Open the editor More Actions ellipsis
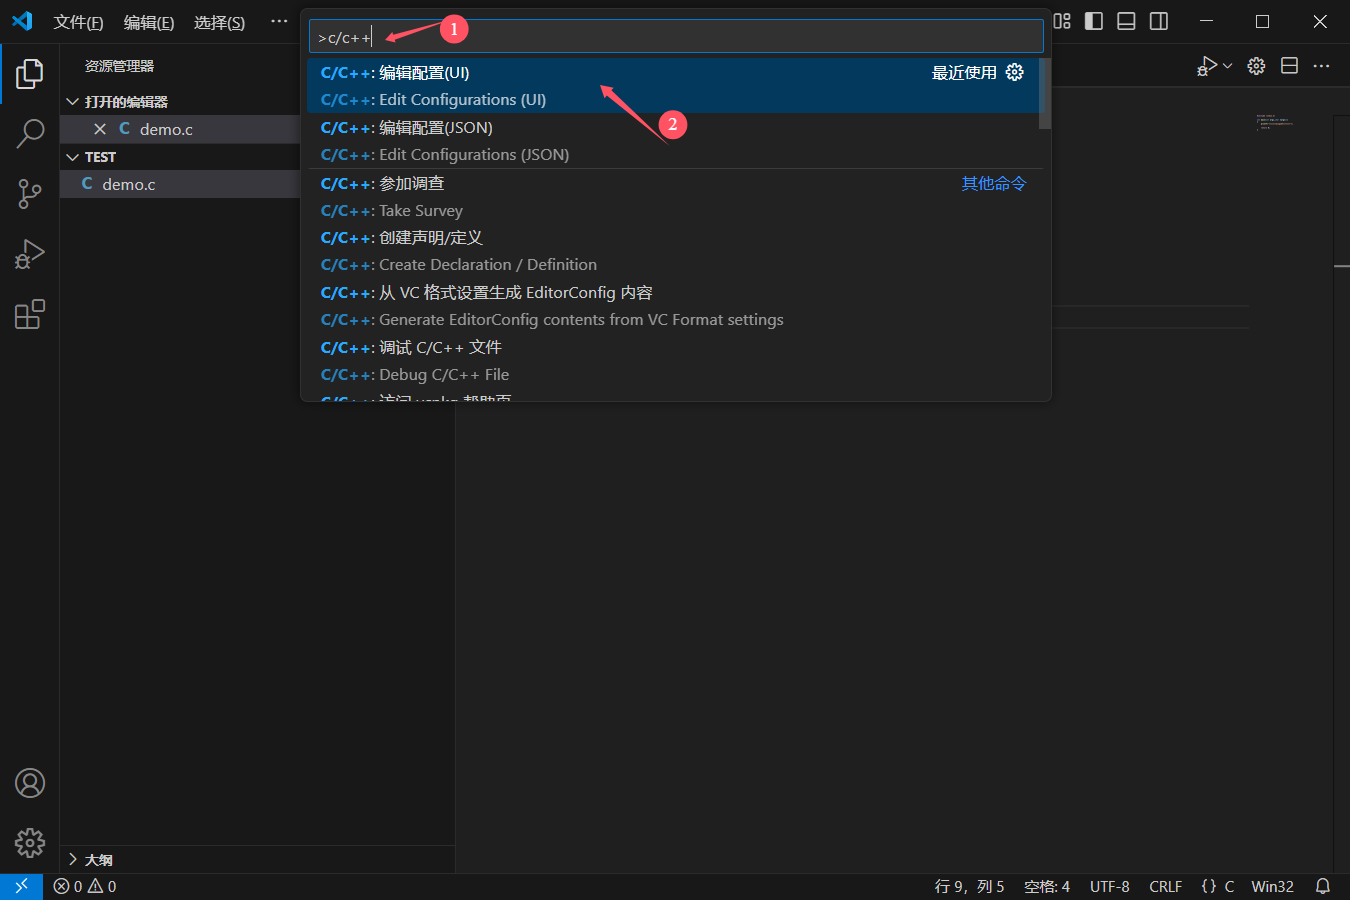The image size is (1350, 900). click(x=1322, y=66)
